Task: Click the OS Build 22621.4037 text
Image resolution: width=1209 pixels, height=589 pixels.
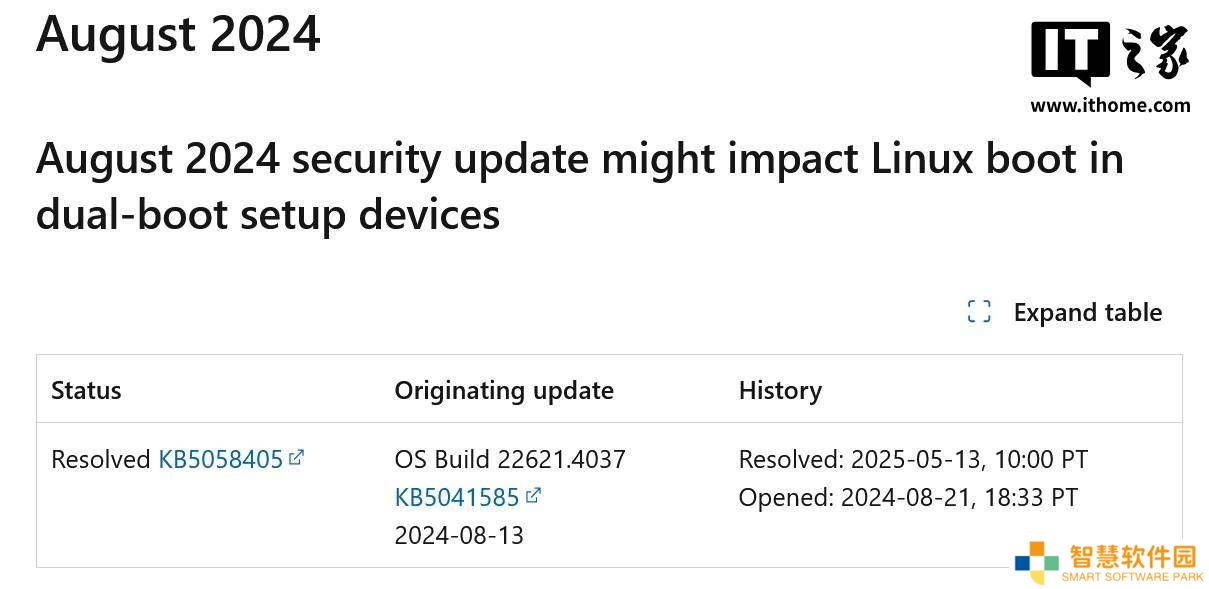Action: [x=510, y=460]
